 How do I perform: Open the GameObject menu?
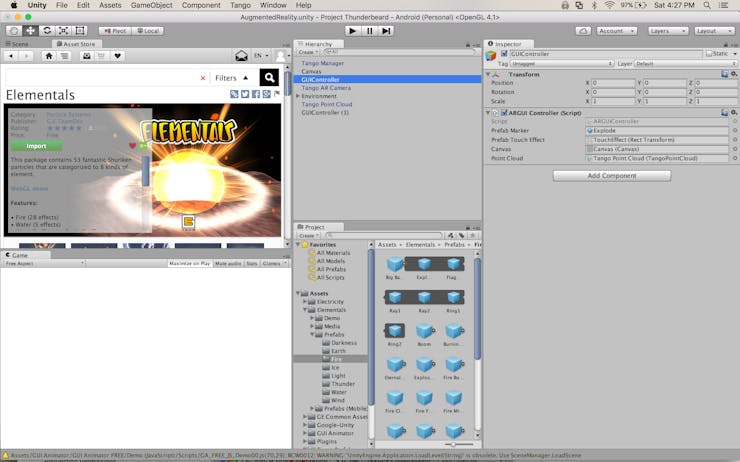click(151, 5)
